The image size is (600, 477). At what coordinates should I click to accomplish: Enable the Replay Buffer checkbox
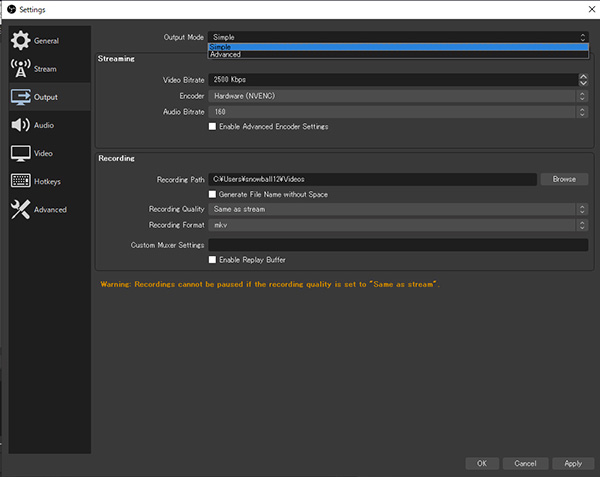[212, 260]
